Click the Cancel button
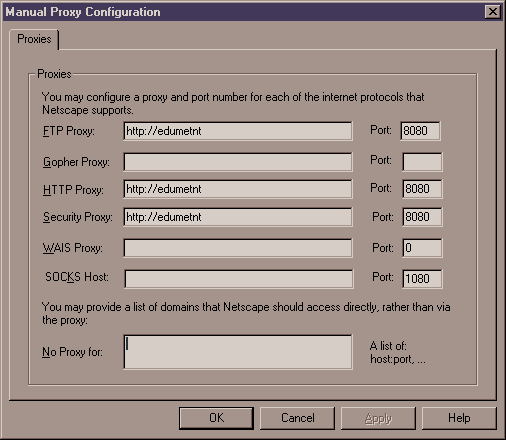Image resolution: width=506 pixels, height=440 pixels. (x=297, y=418)
